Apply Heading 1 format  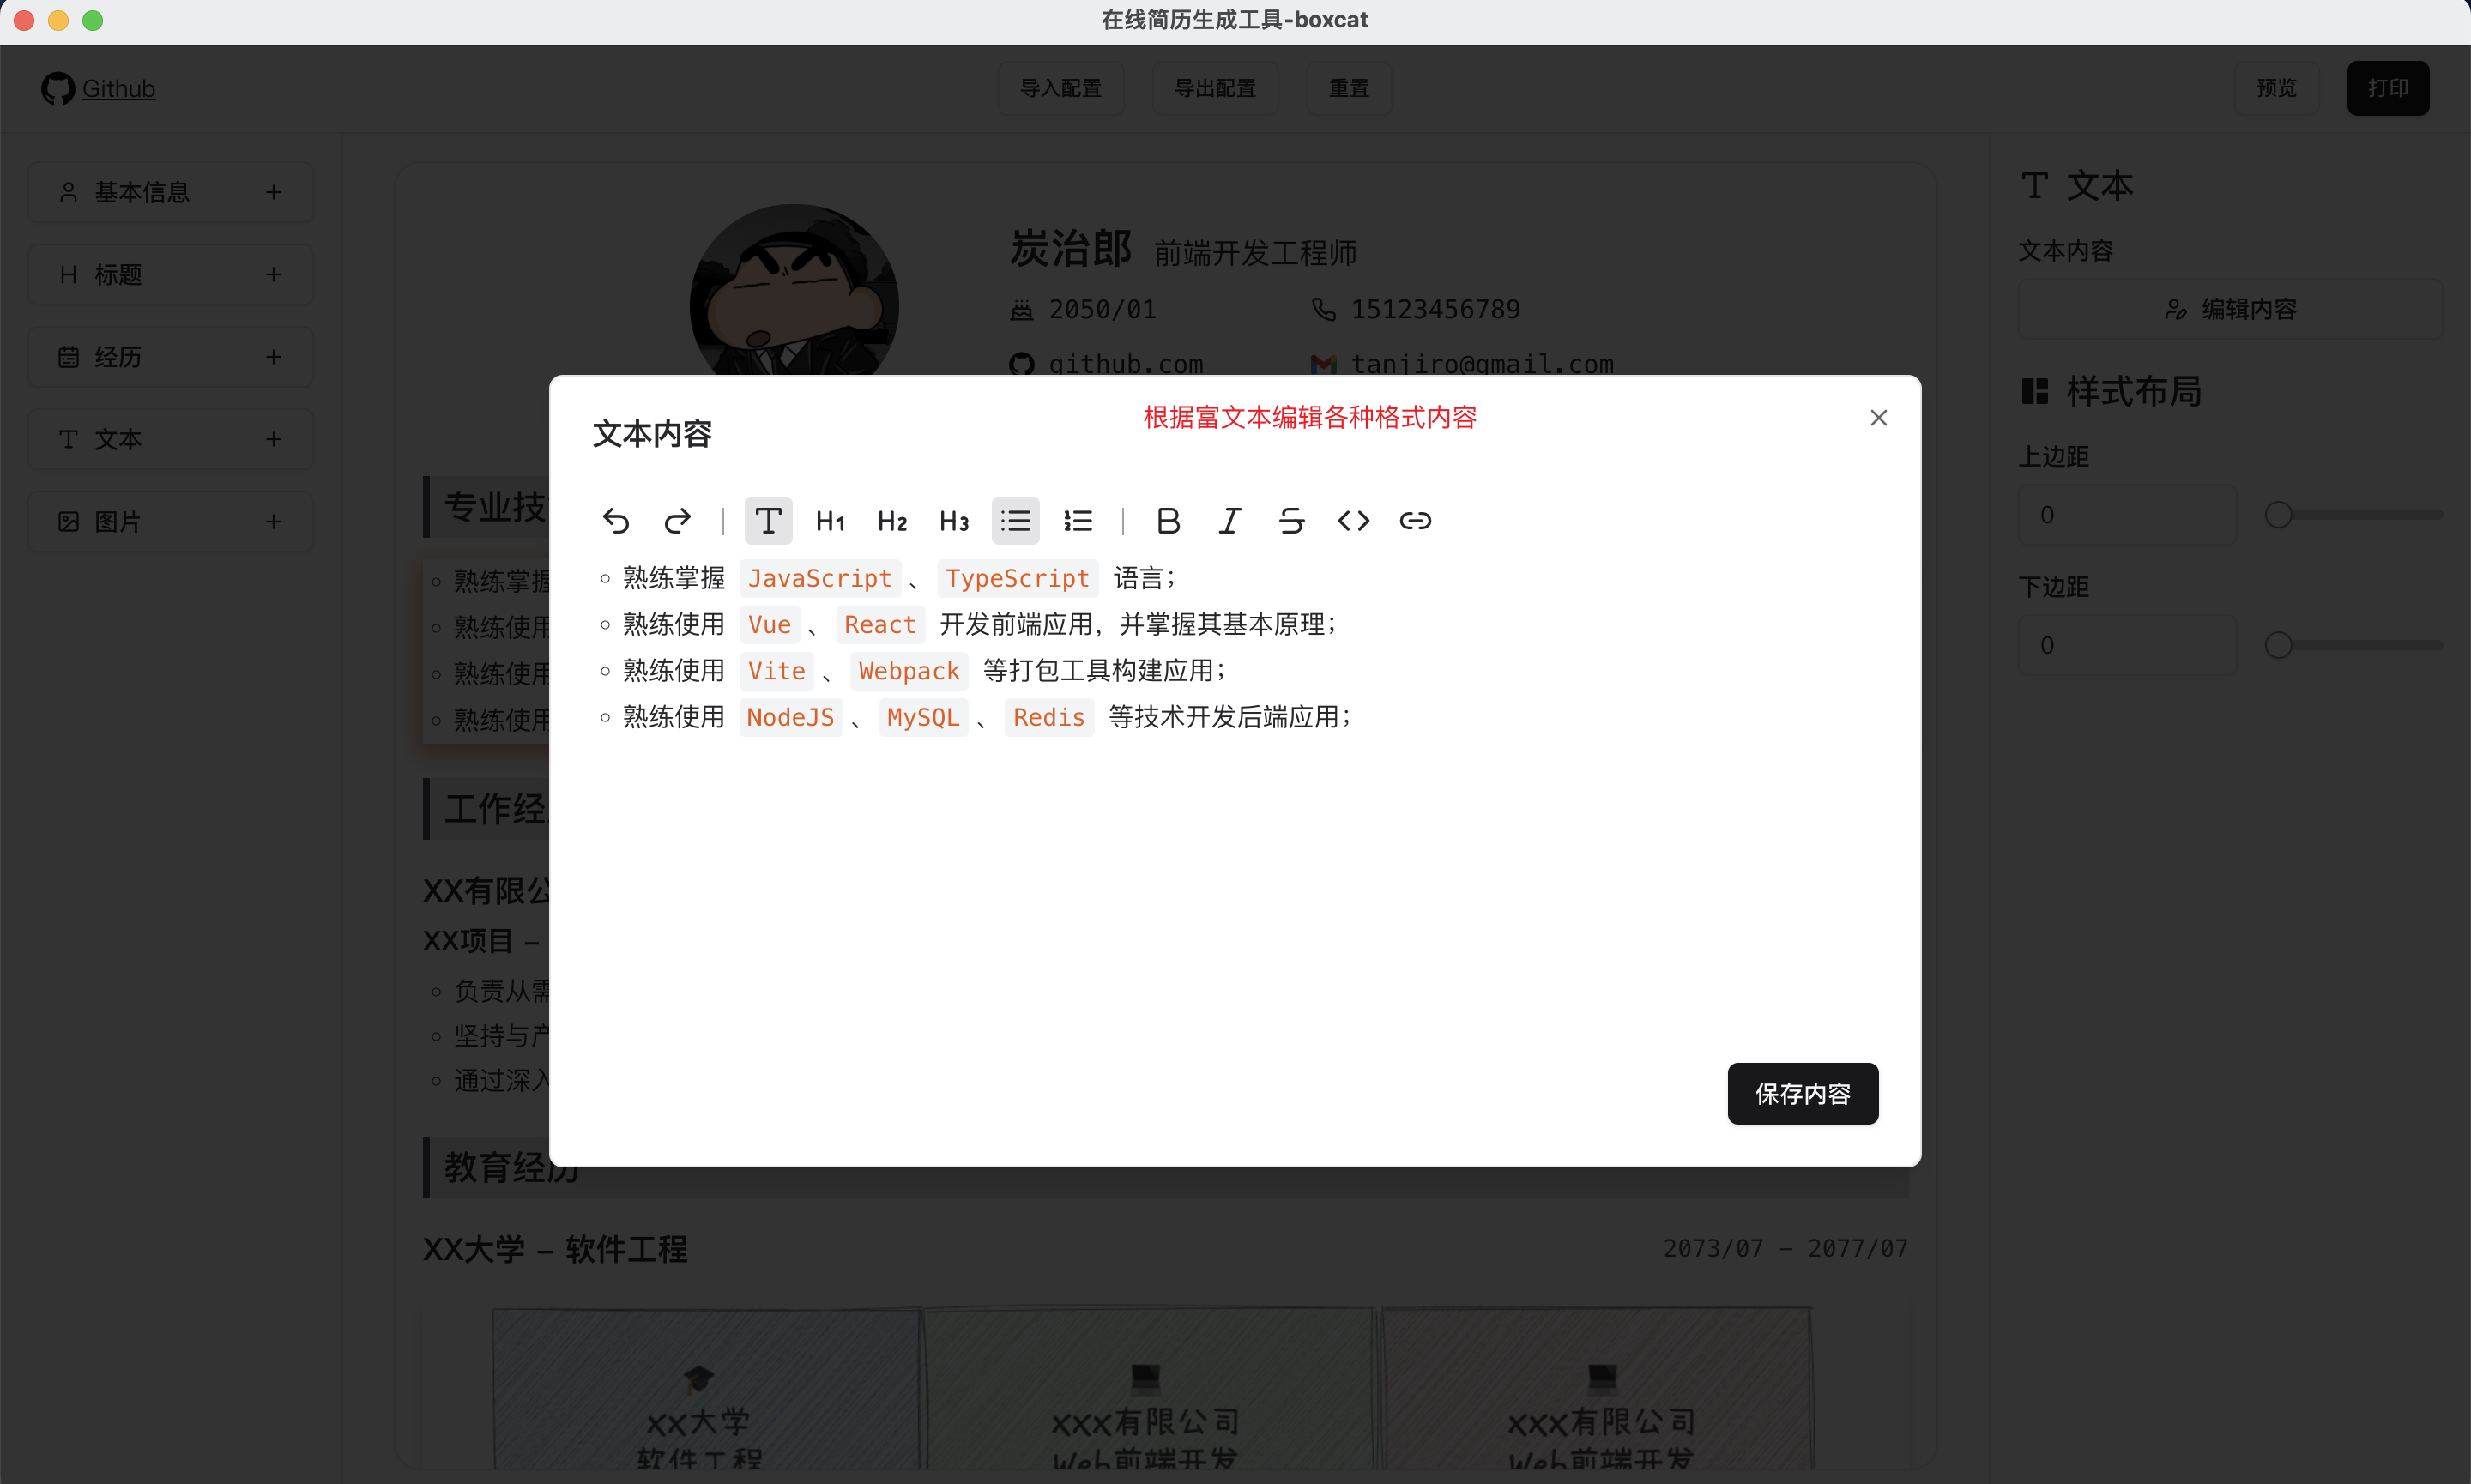click(830, 521)
